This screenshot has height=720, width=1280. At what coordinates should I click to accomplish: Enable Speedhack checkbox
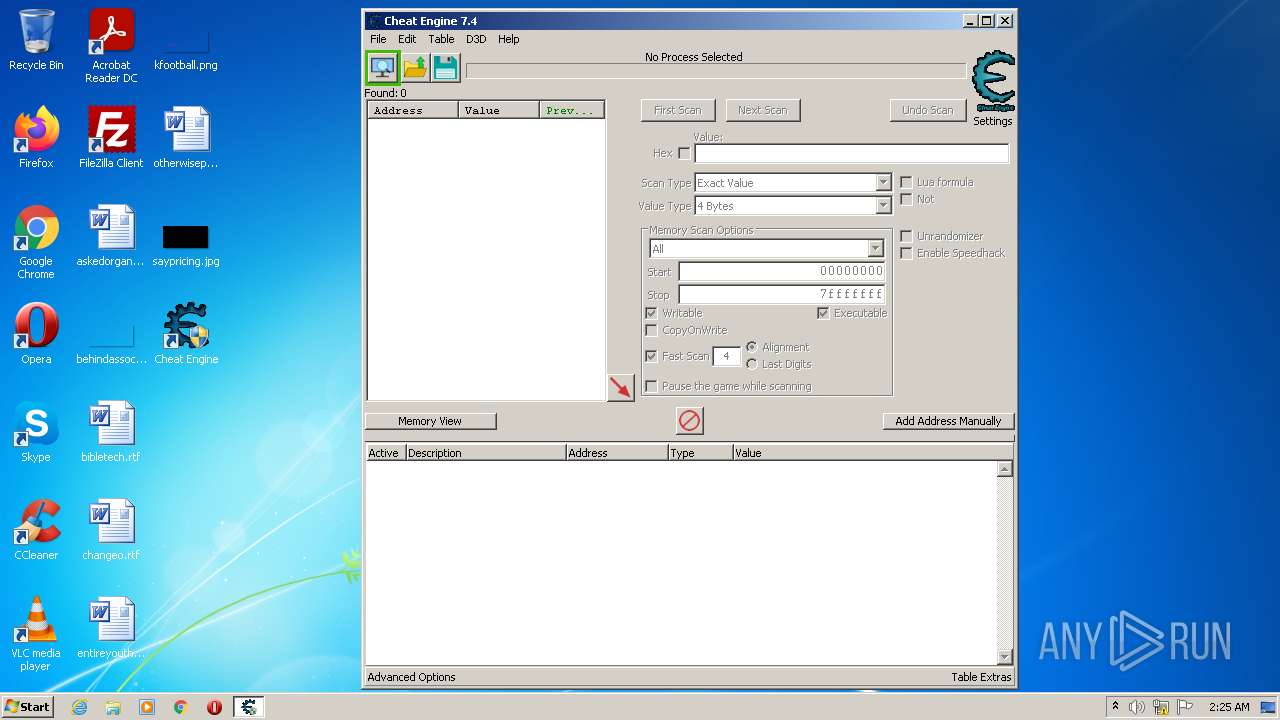tap(906, 253)
